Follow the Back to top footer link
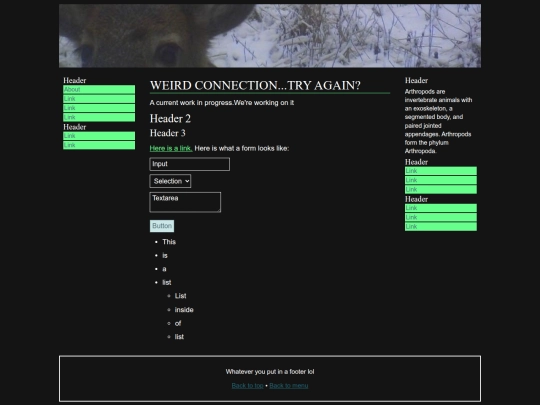540x405 pixels. (x=247, y=386)
